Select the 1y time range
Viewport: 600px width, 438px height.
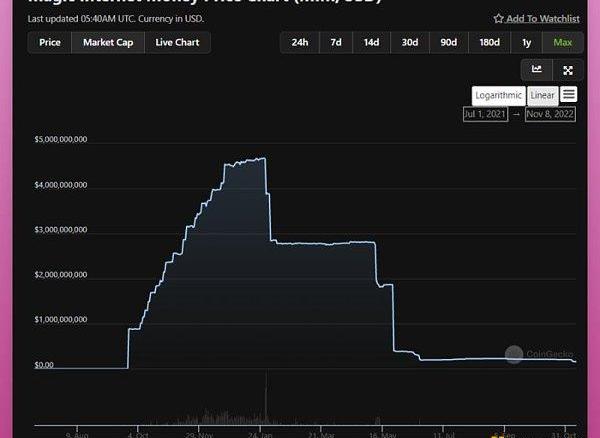(x=527, y=42)
